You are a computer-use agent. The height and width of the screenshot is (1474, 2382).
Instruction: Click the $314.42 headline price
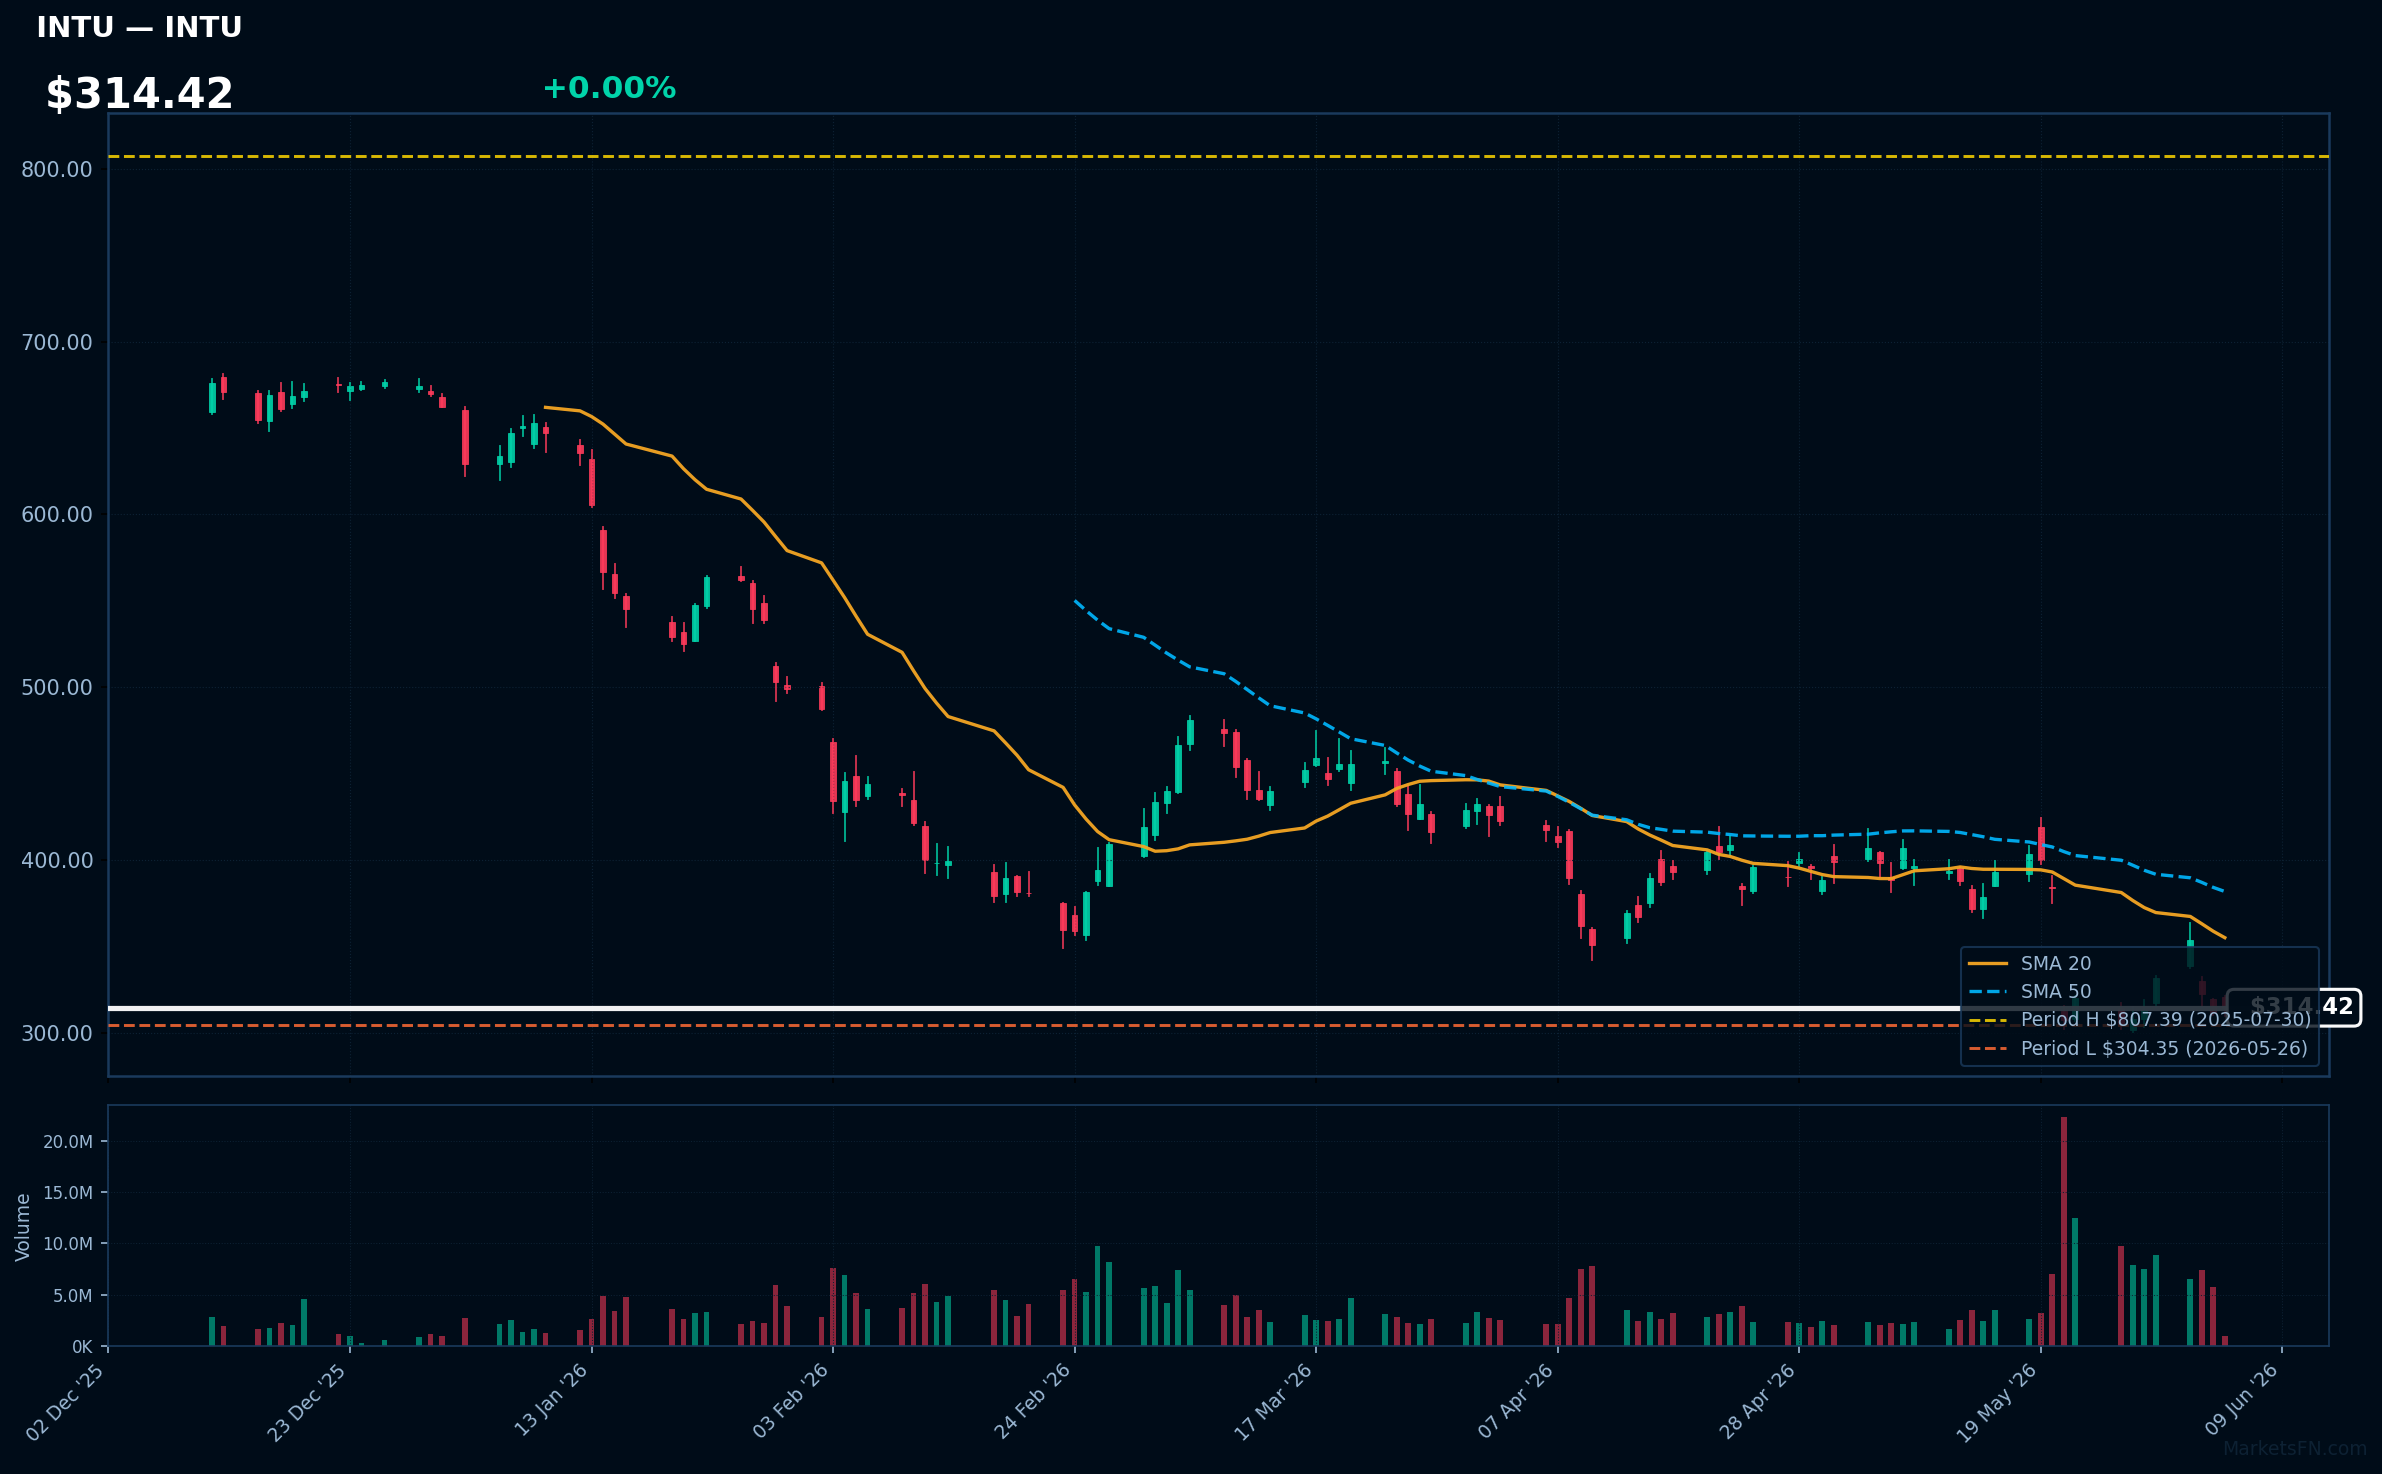pos(139,94)
